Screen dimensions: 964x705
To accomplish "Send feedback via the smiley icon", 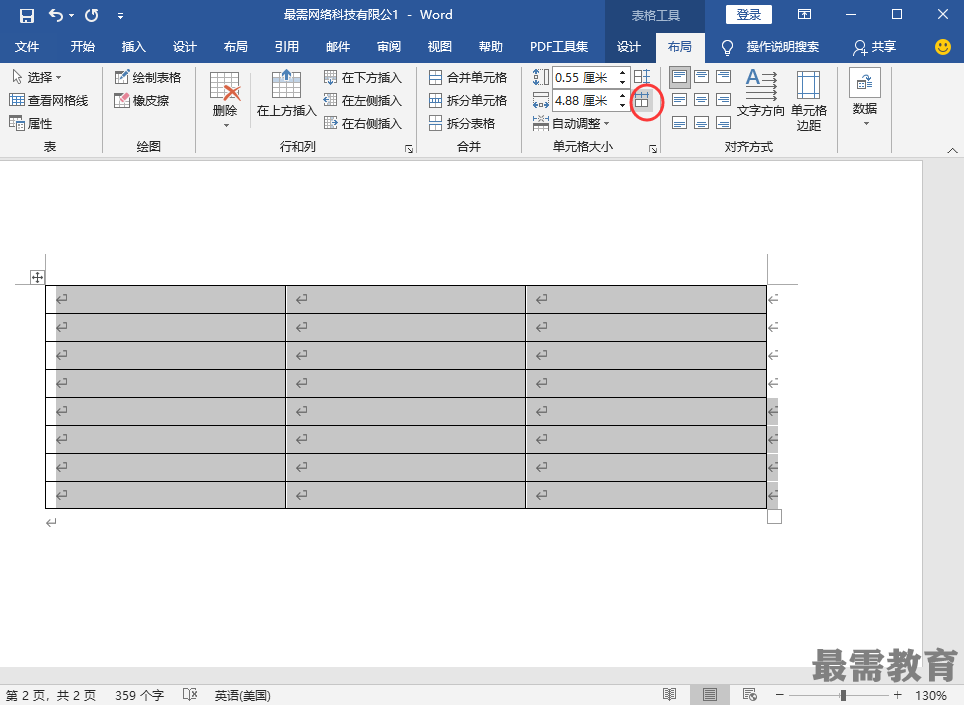I will coord(942,47).
